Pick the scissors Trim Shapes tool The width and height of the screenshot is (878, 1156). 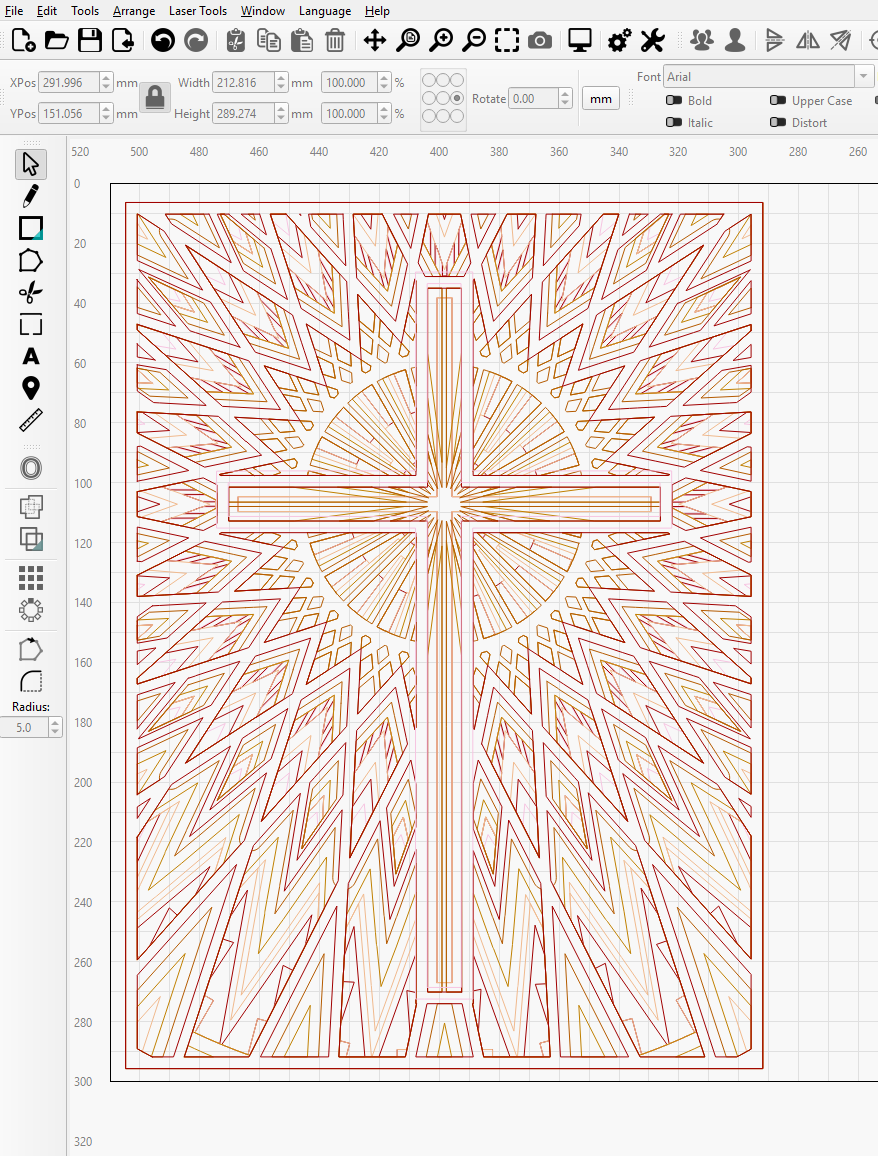[x=30, y=293]
